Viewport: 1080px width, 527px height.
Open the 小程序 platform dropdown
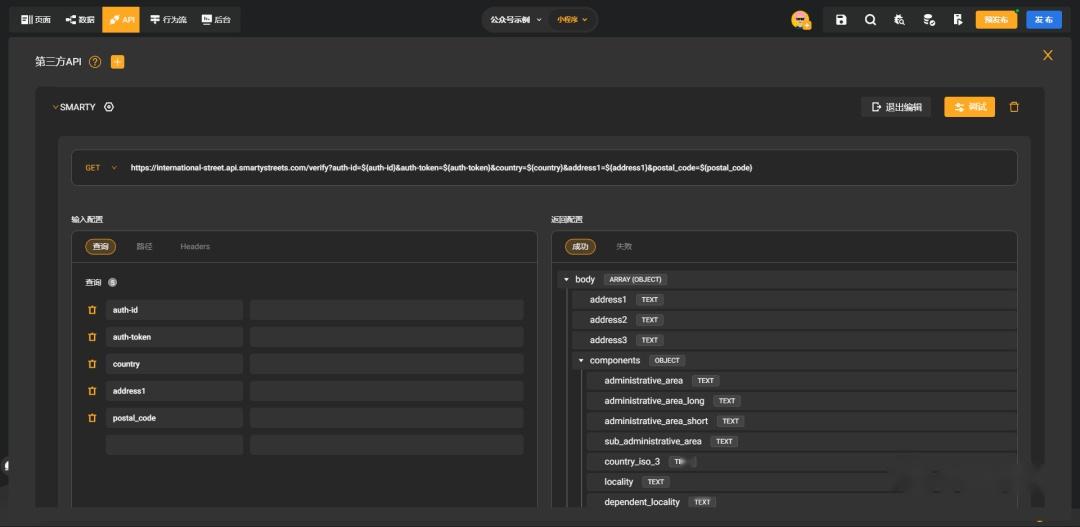572,20
